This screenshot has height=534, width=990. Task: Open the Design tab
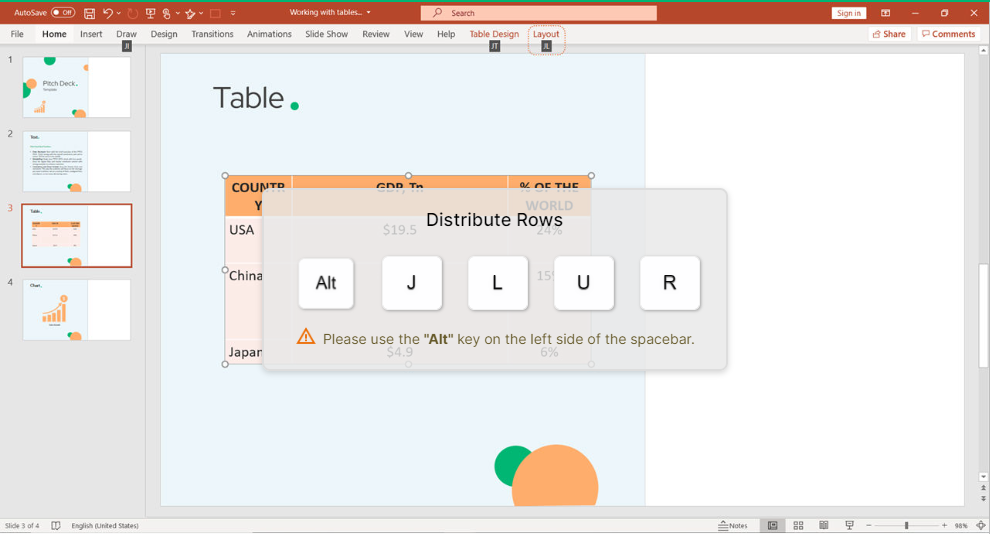pos(164,34)
